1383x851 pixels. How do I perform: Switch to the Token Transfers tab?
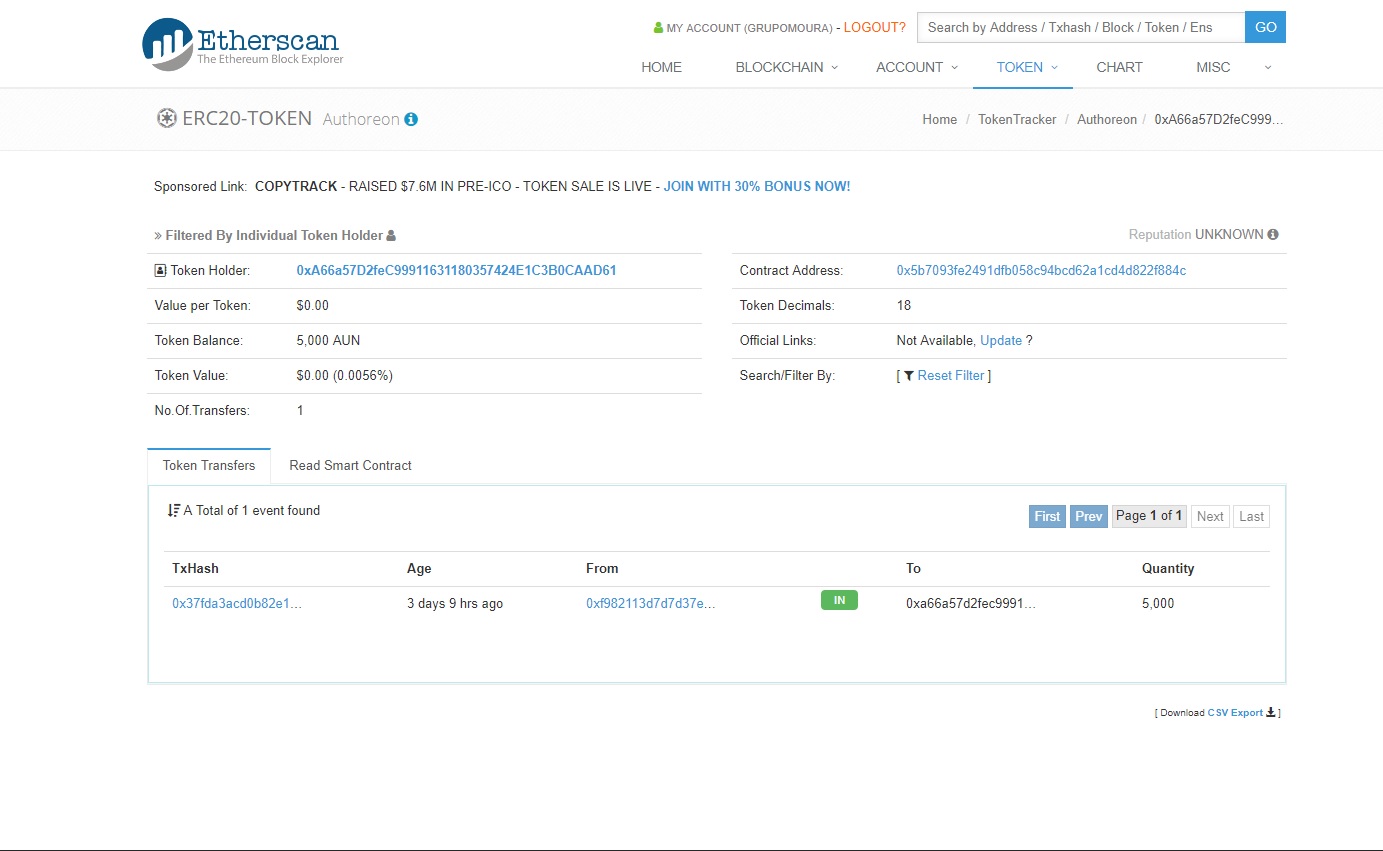[x=209, y=465]
